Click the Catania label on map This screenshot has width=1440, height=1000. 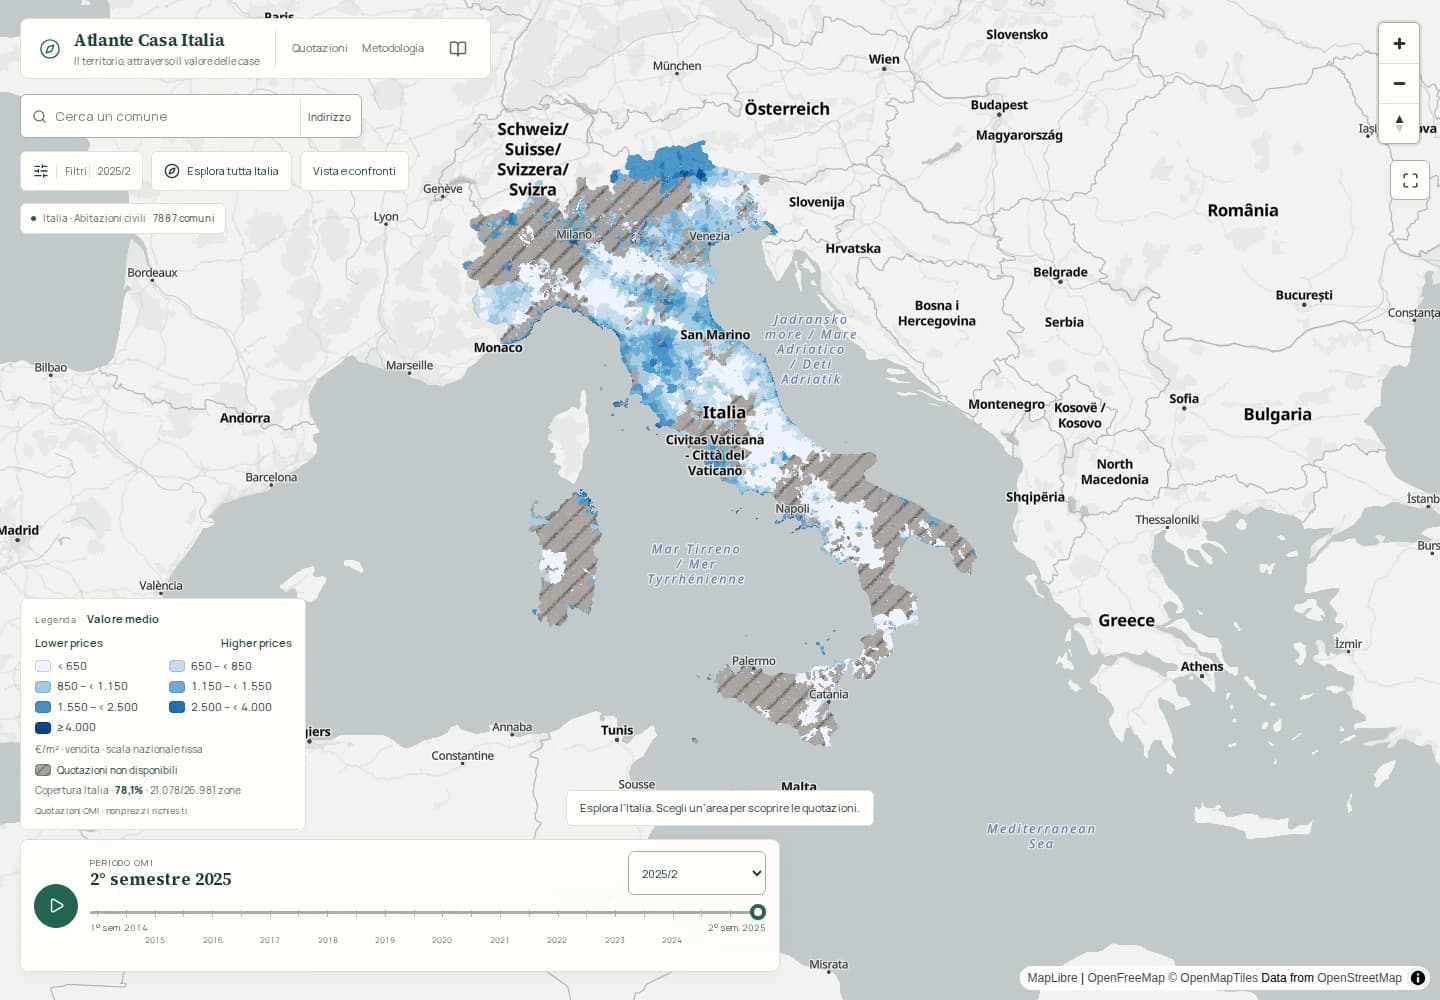click(829, 694)
